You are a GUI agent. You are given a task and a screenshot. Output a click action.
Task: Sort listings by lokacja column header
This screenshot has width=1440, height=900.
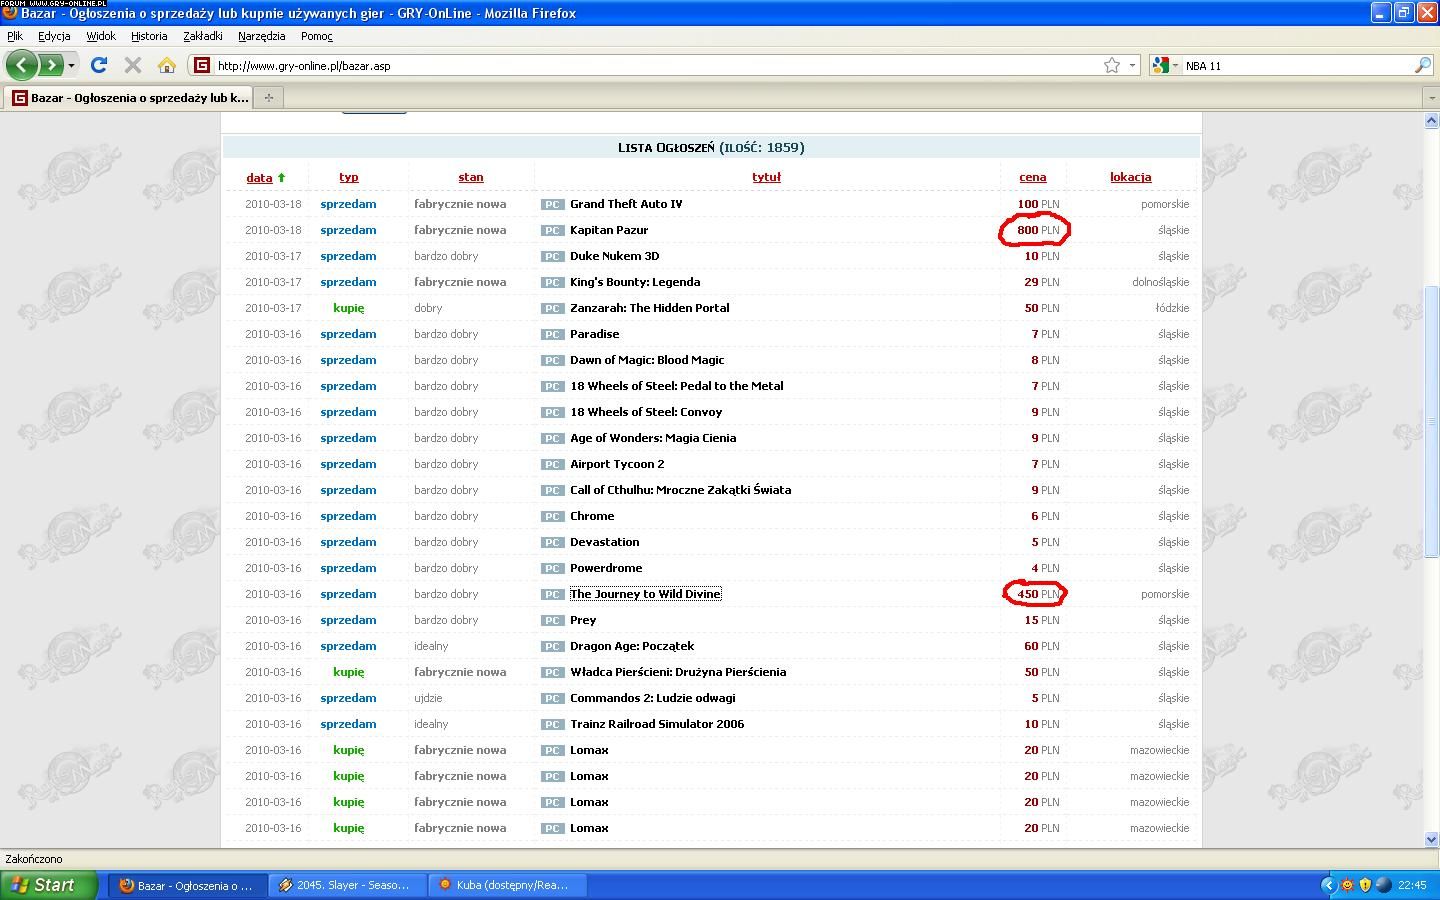1131,177
